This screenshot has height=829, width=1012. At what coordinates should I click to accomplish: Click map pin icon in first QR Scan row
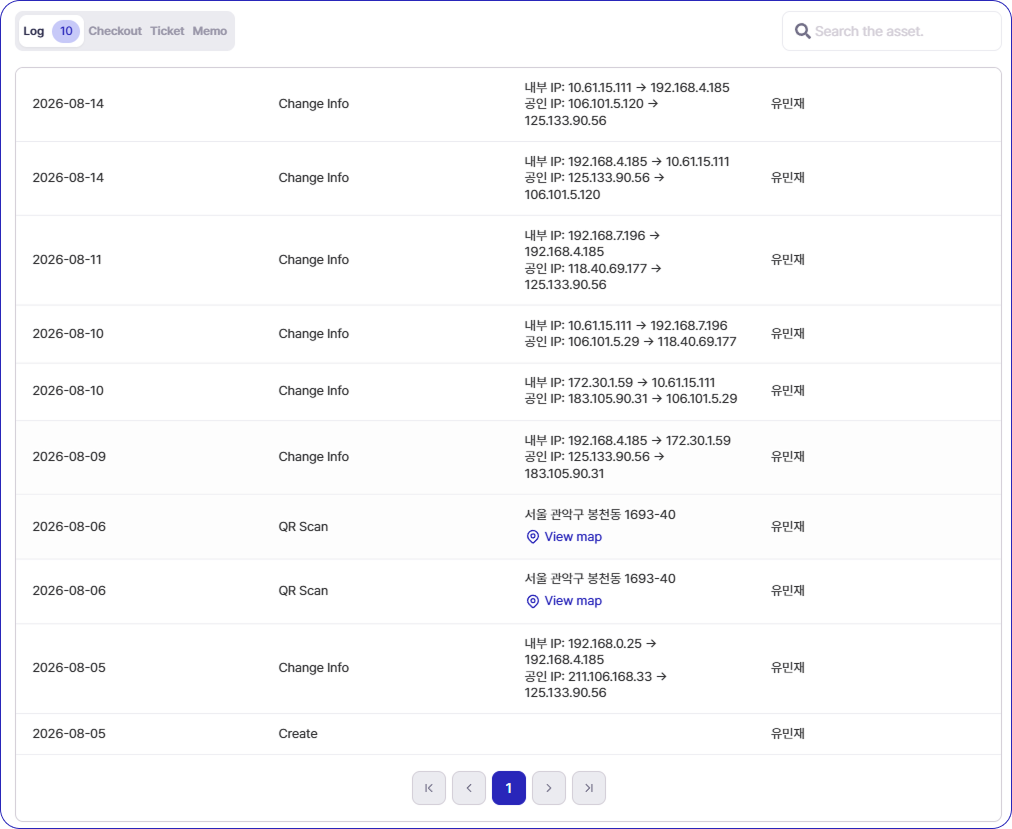532,537
